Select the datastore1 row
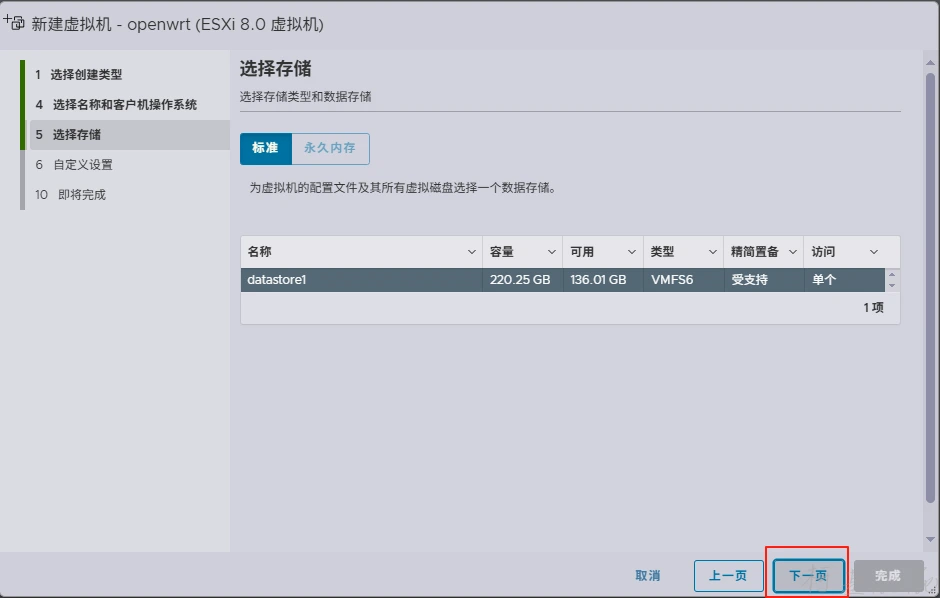Screen dimensions: 940x598 [x=360, y=280]
